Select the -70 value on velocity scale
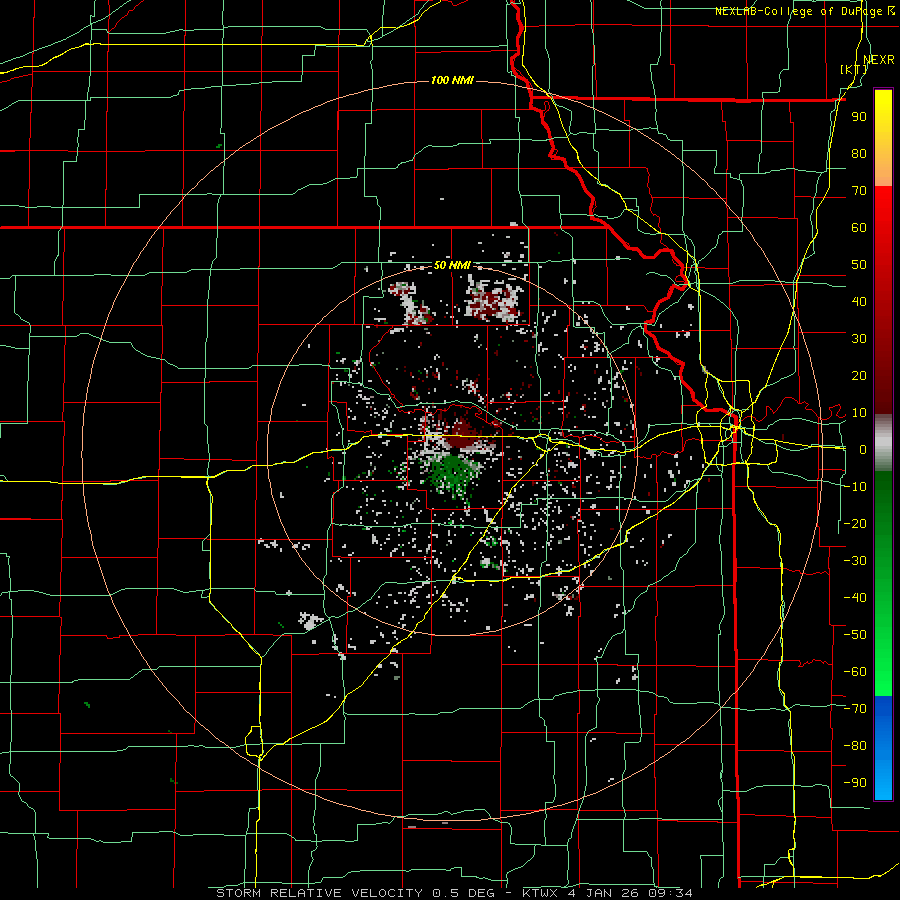Viewport: 900px width, 900px height. click(x=855, y=709)
